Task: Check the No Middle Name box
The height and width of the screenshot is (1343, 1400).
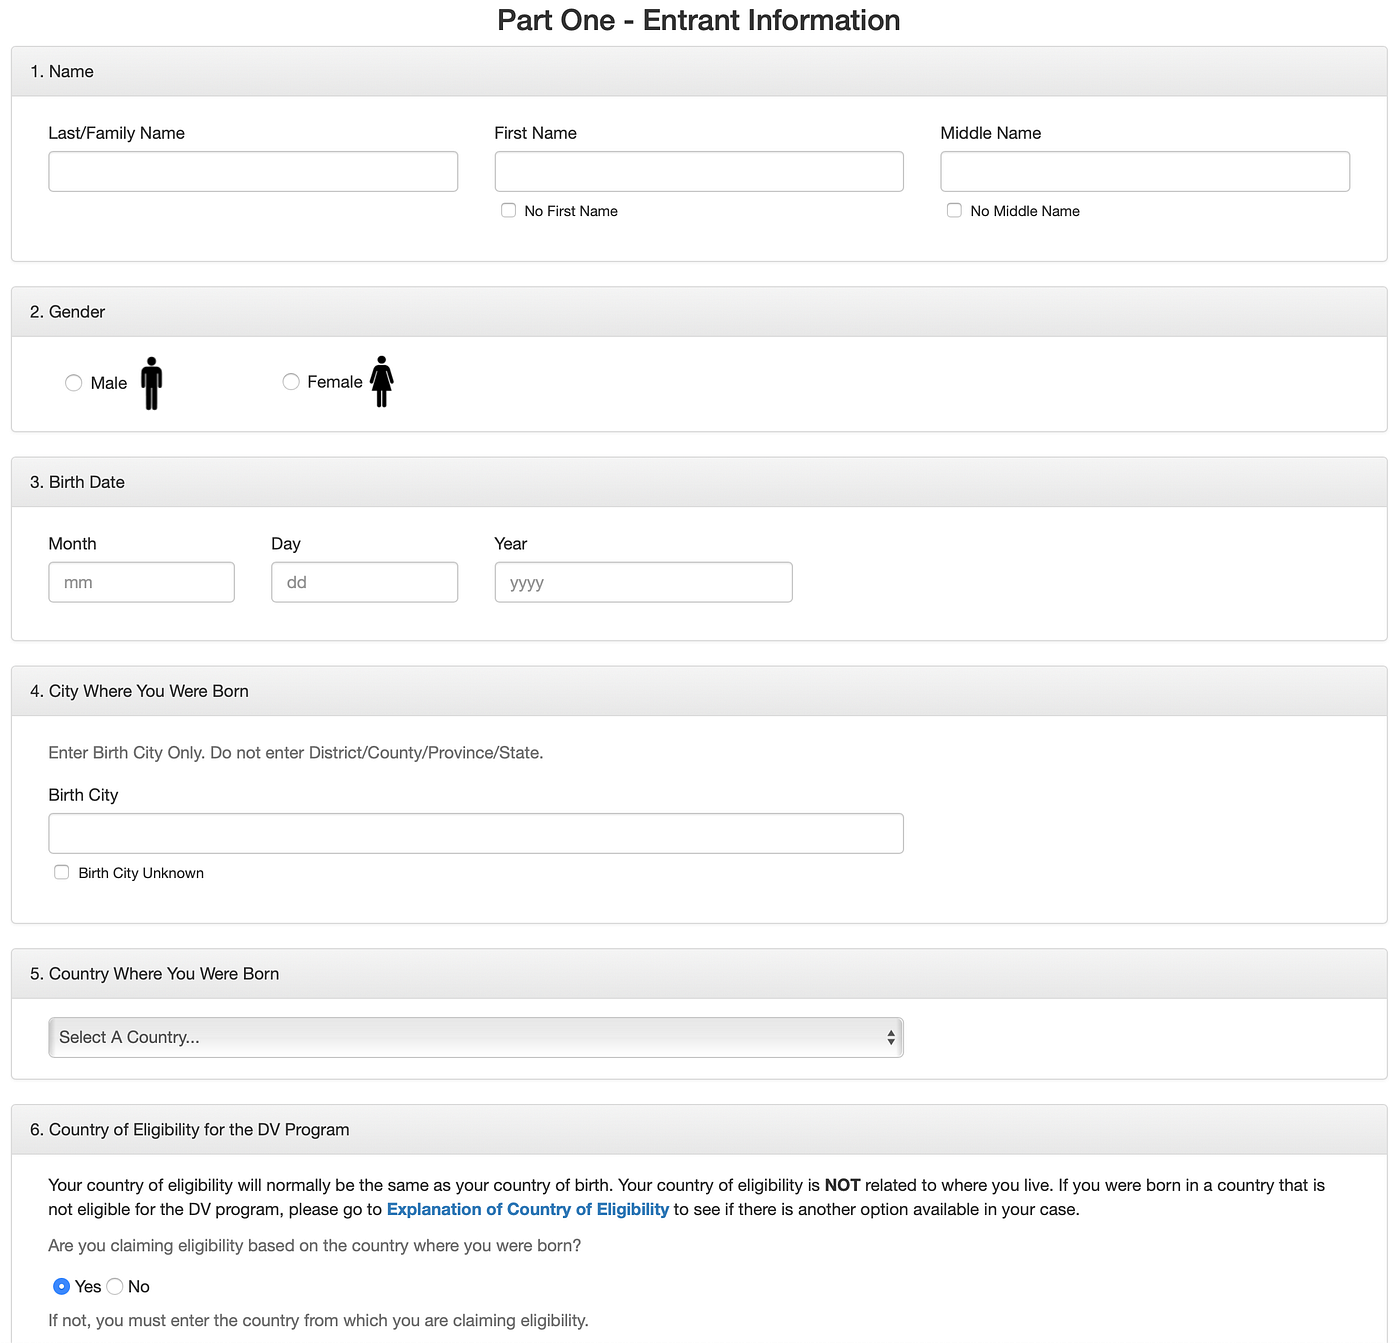Action: point(955,210)
